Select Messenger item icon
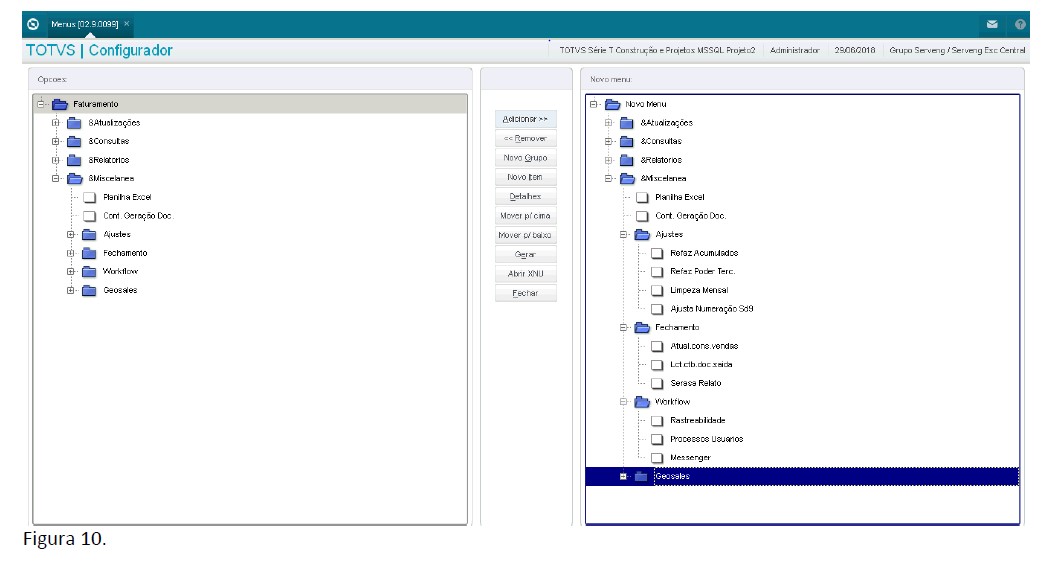 click(657, 458)
